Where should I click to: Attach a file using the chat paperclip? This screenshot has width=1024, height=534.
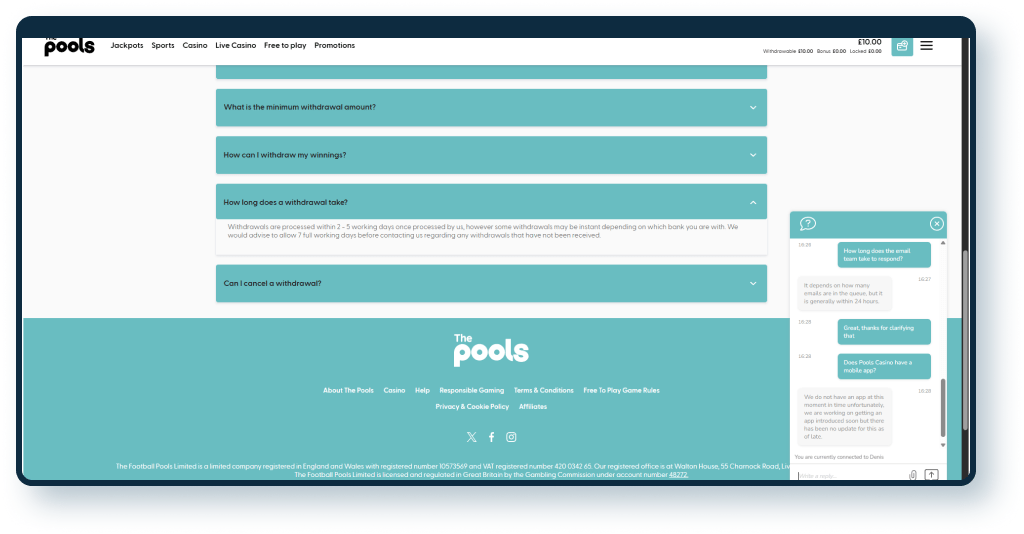click(x=913, y=475)
